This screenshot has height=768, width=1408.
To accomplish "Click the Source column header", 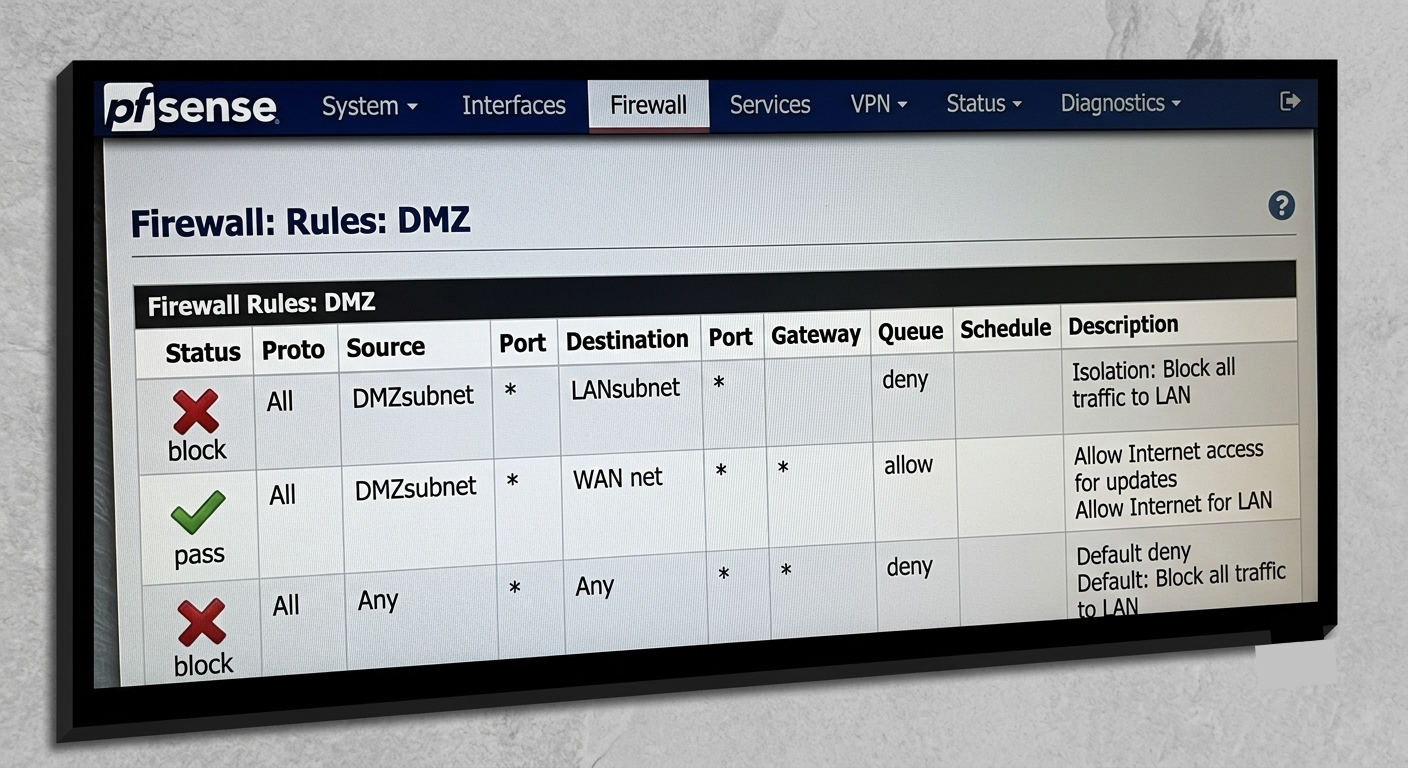I will [x=386, y=348].
